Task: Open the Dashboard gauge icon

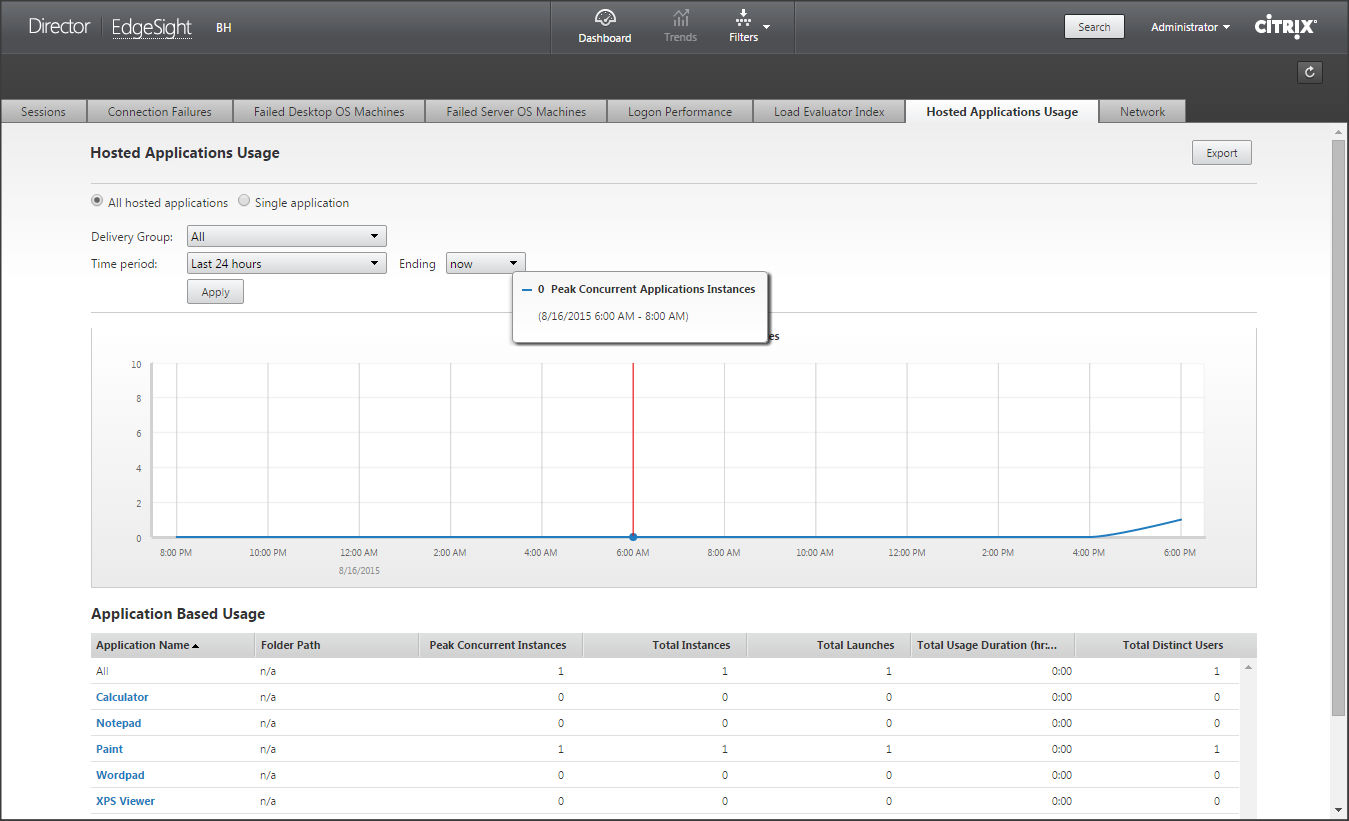Action: tap(604, 18)
